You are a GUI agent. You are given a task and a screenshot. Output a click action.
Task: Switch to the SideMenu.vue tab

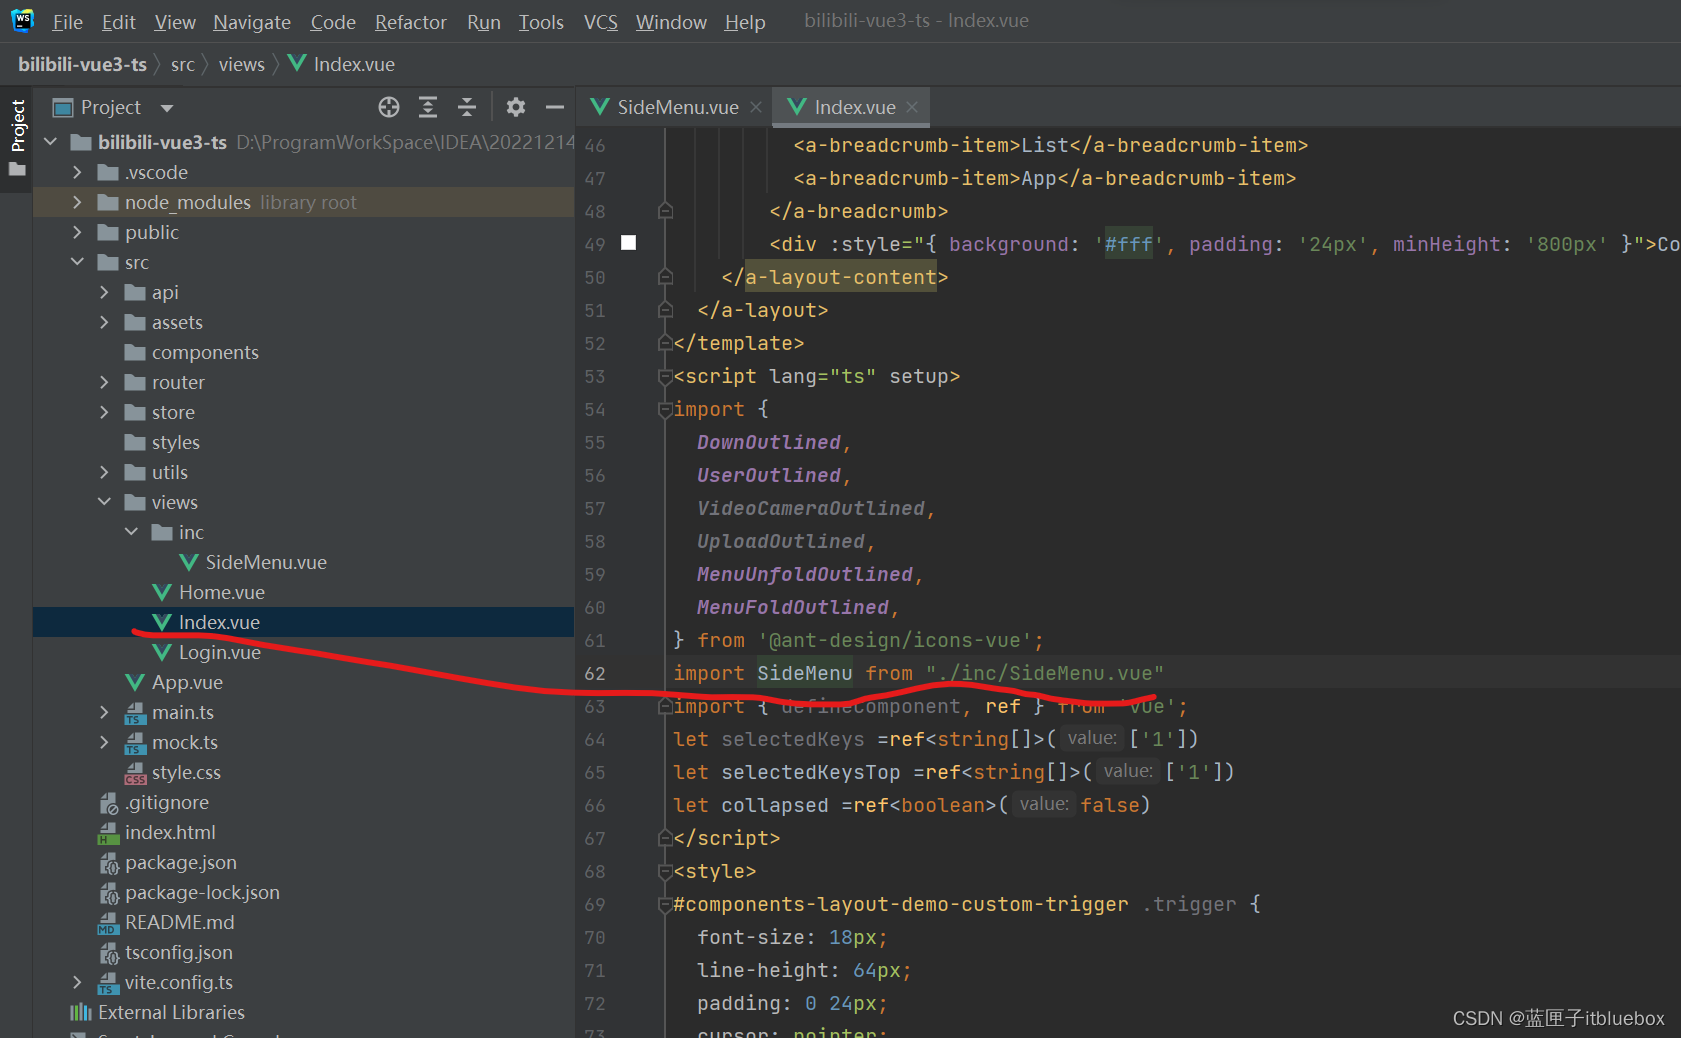point(677,107)
